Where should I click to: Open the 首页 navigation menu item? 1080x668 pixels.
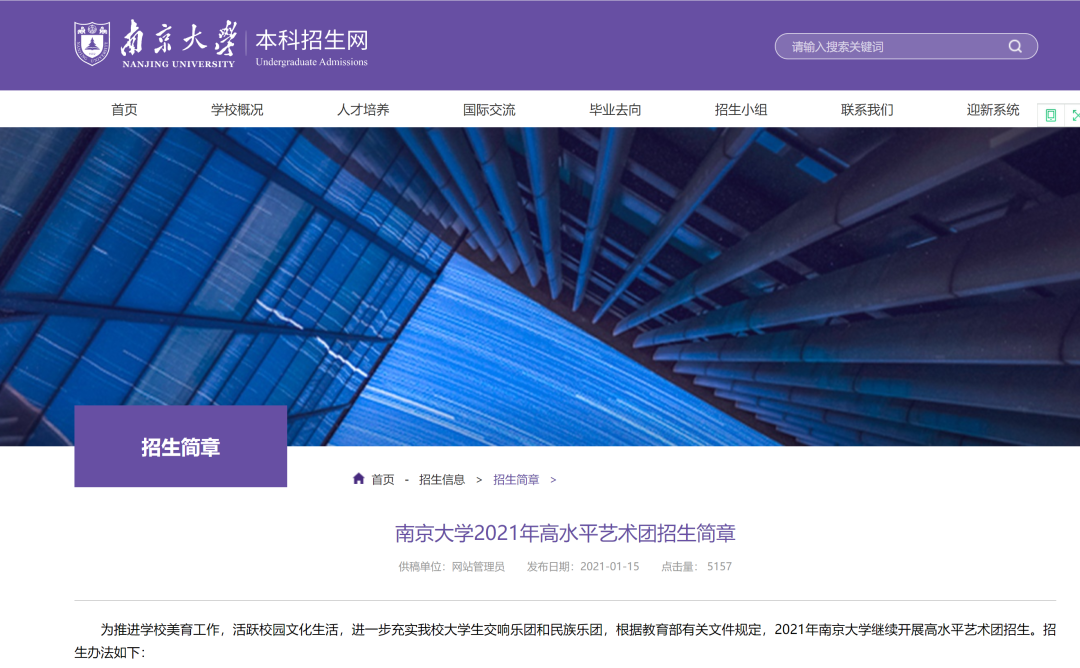124,110
